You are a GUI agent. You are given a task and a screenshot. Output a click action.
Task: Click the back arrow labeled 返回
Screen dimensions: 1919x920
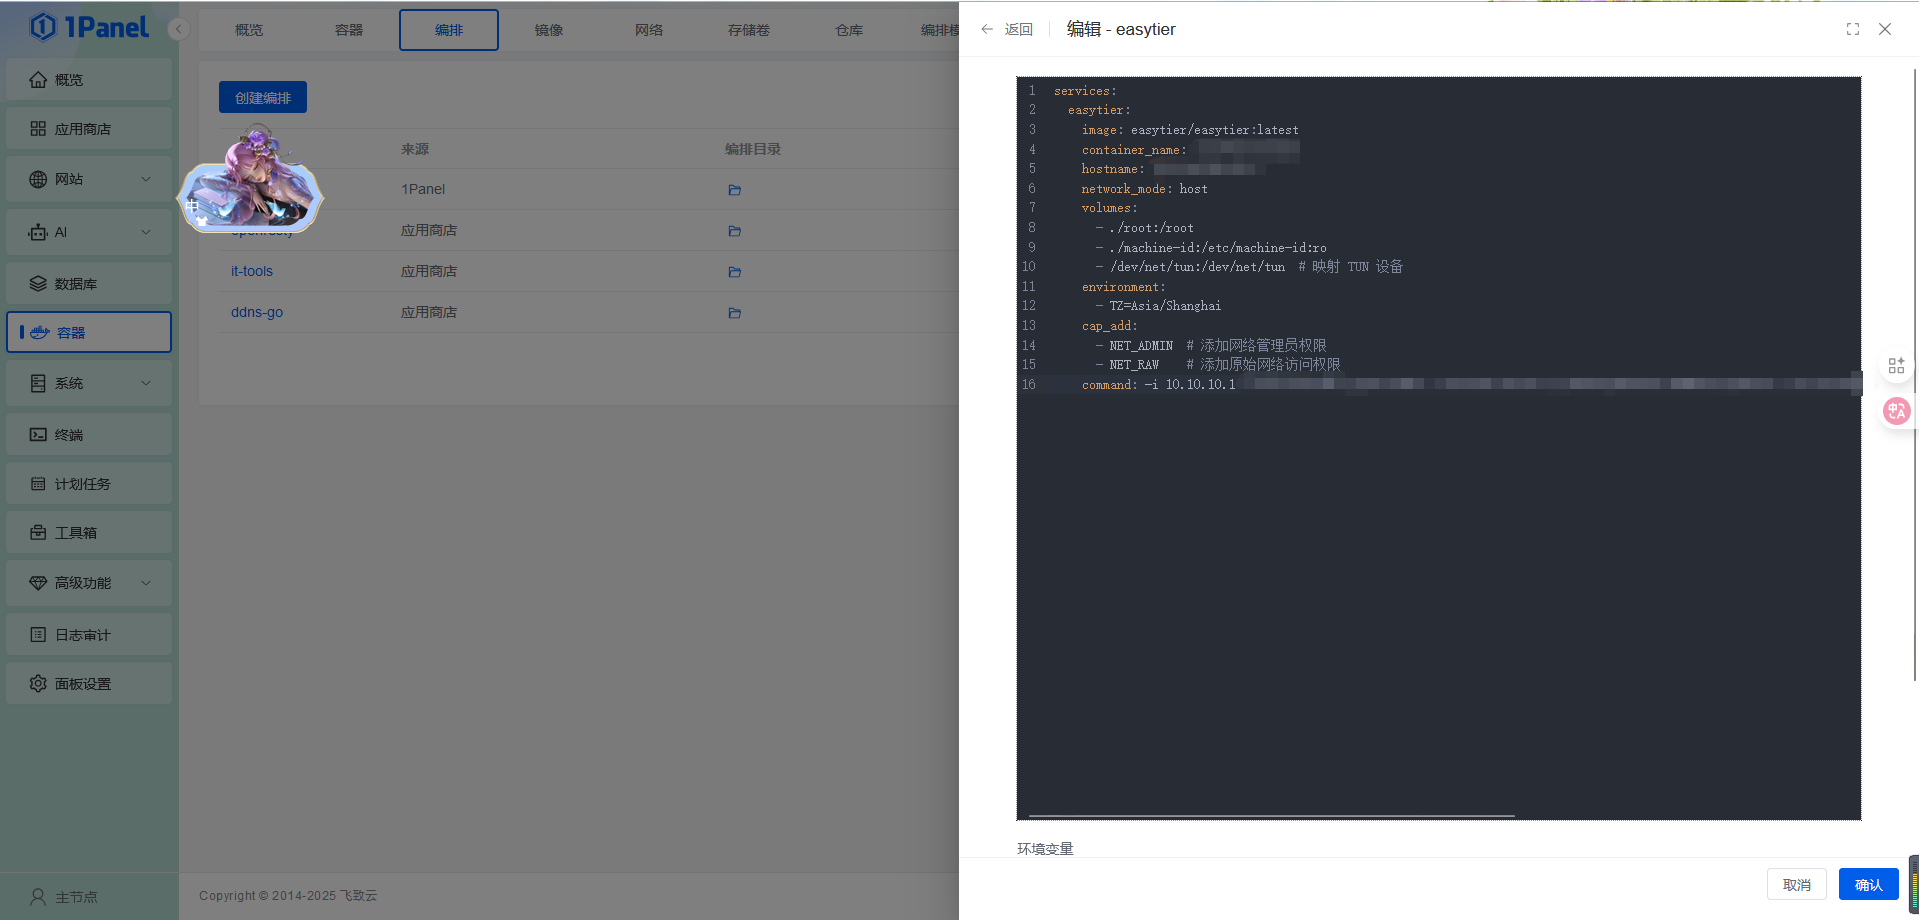pos(1006,29)
